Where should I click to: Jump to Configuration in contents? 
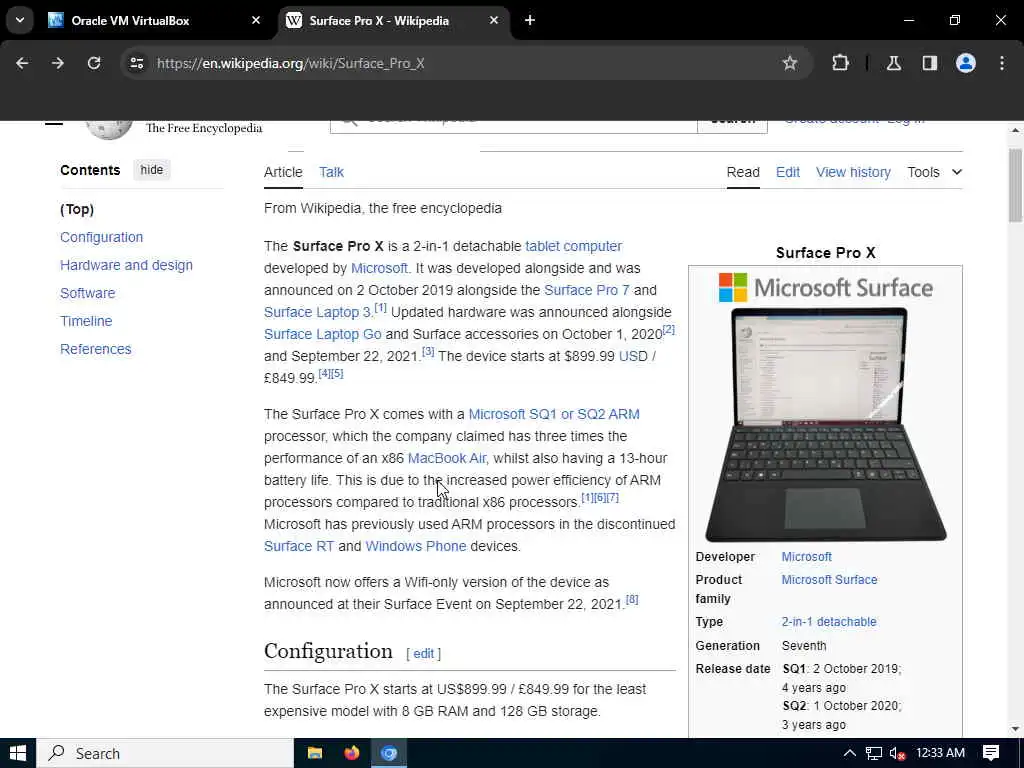point(101,237)
